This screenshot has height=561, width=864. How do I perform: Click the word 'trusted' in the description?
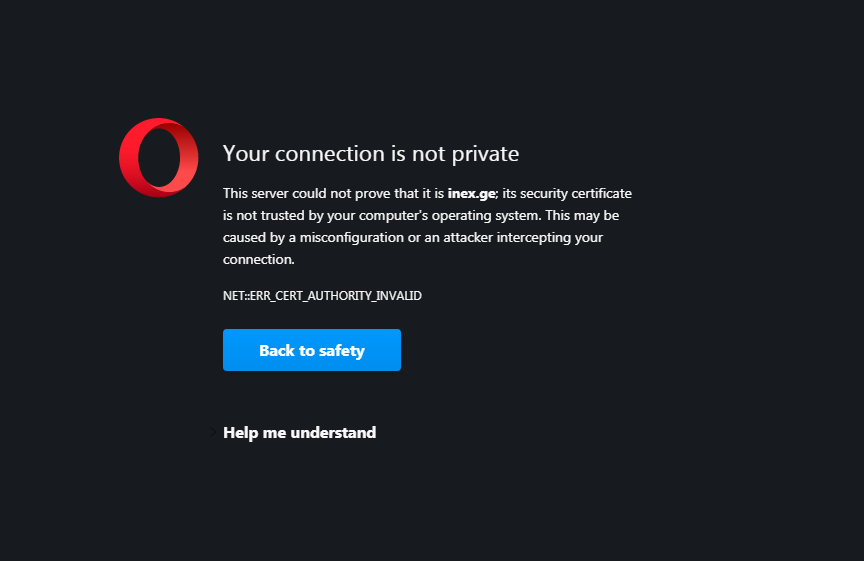(283, 215)
